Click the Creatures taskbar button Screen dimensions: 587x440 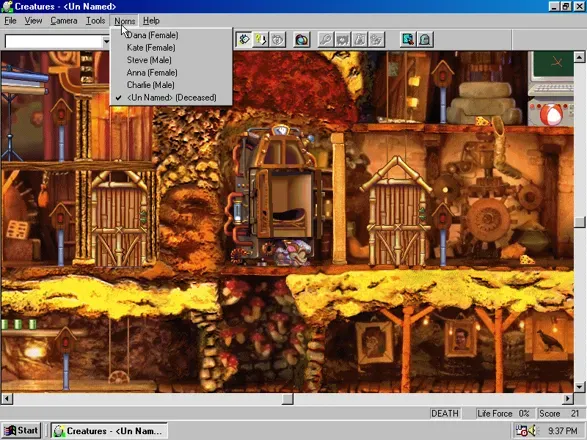[x=109, y=431]
